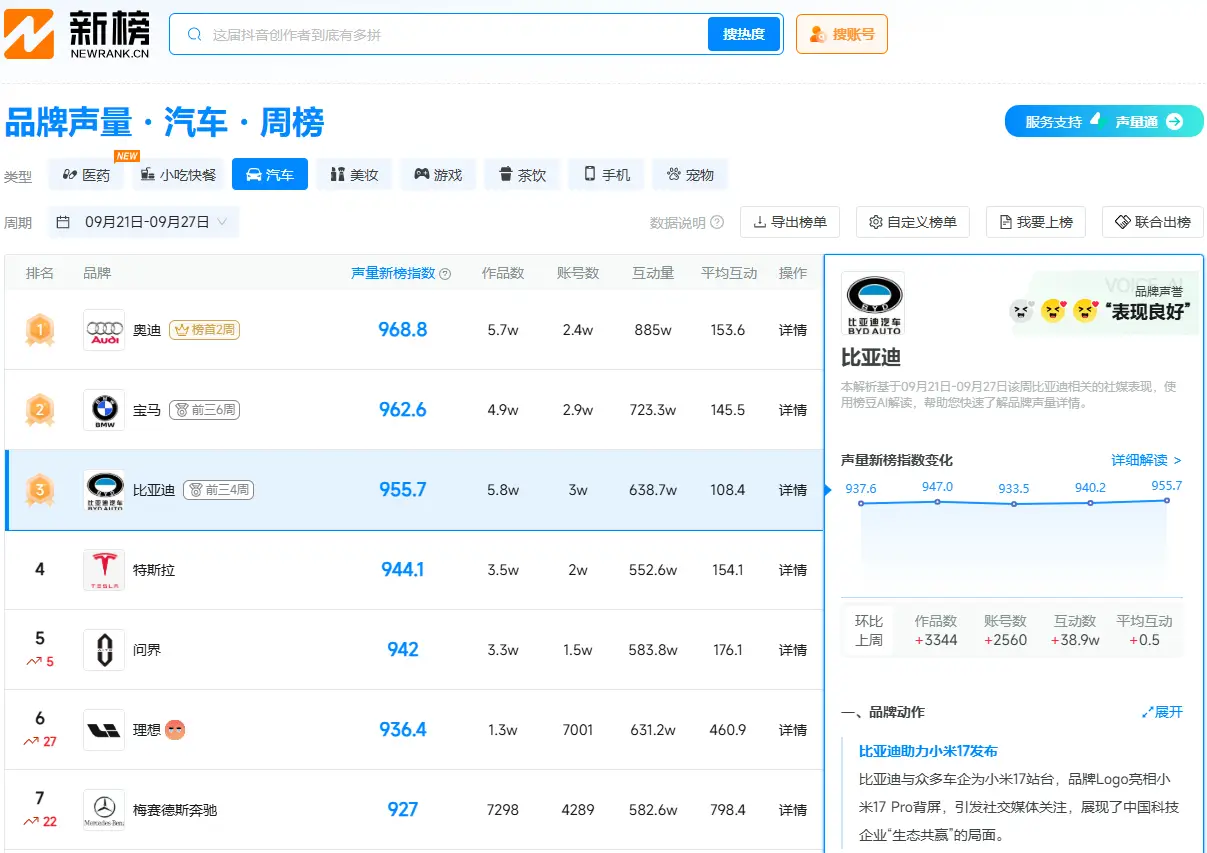Switch to the 美妆 category tab
Screen dimensions: 1207x853
tap(354, 175)
